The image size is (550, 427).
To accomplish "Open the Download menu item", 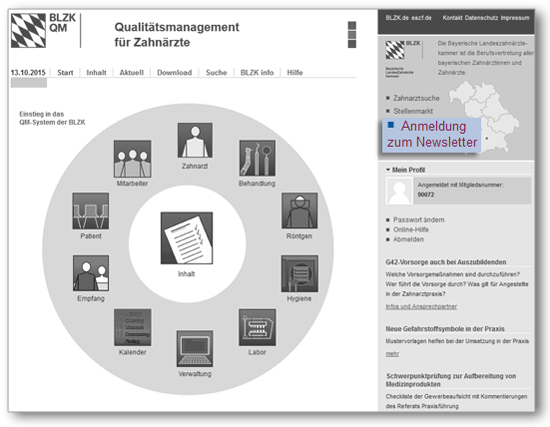I will pos(174,73).
